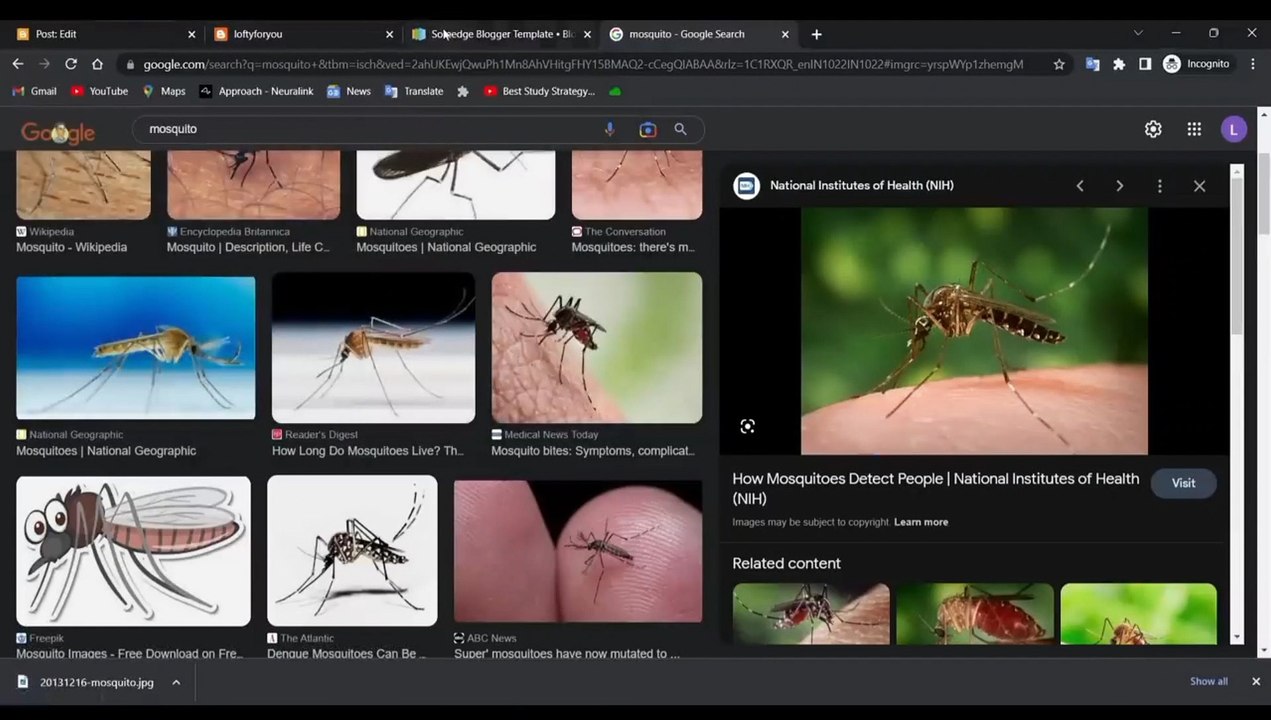
Task: Open Google Lens search by image
Action: (647, 129)
